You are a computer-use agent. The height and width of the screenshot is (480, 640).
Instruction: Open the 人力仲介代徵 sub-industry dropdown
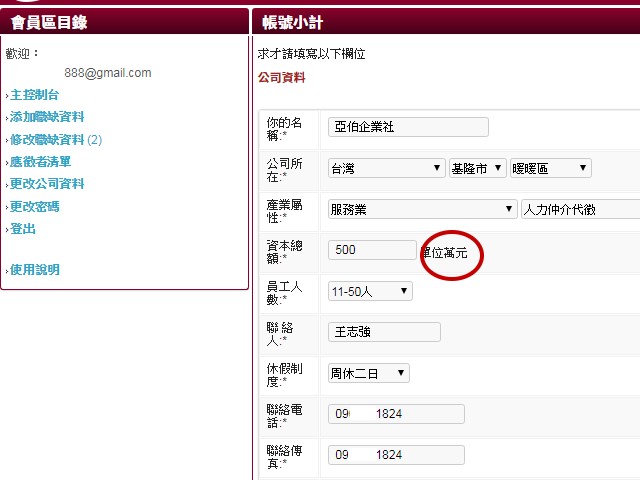580,209
